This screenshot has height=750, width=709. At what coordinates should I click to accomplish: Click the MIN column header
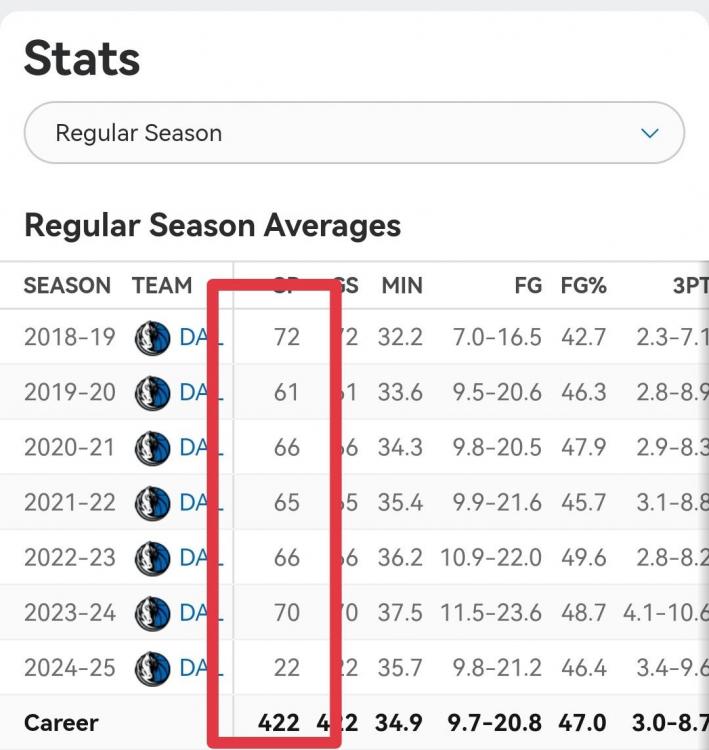pos(402,286)
